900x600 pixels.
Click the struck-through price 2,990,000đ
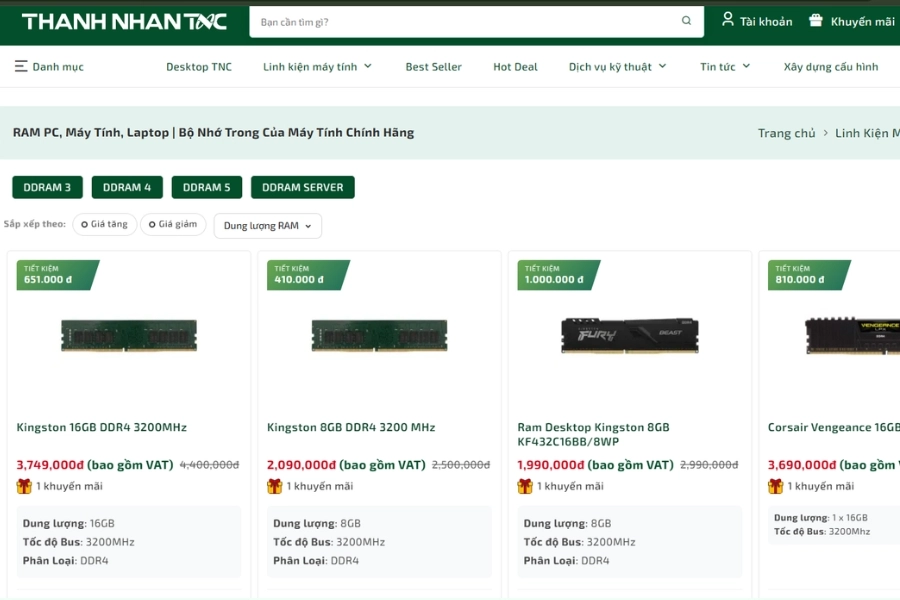709,464
